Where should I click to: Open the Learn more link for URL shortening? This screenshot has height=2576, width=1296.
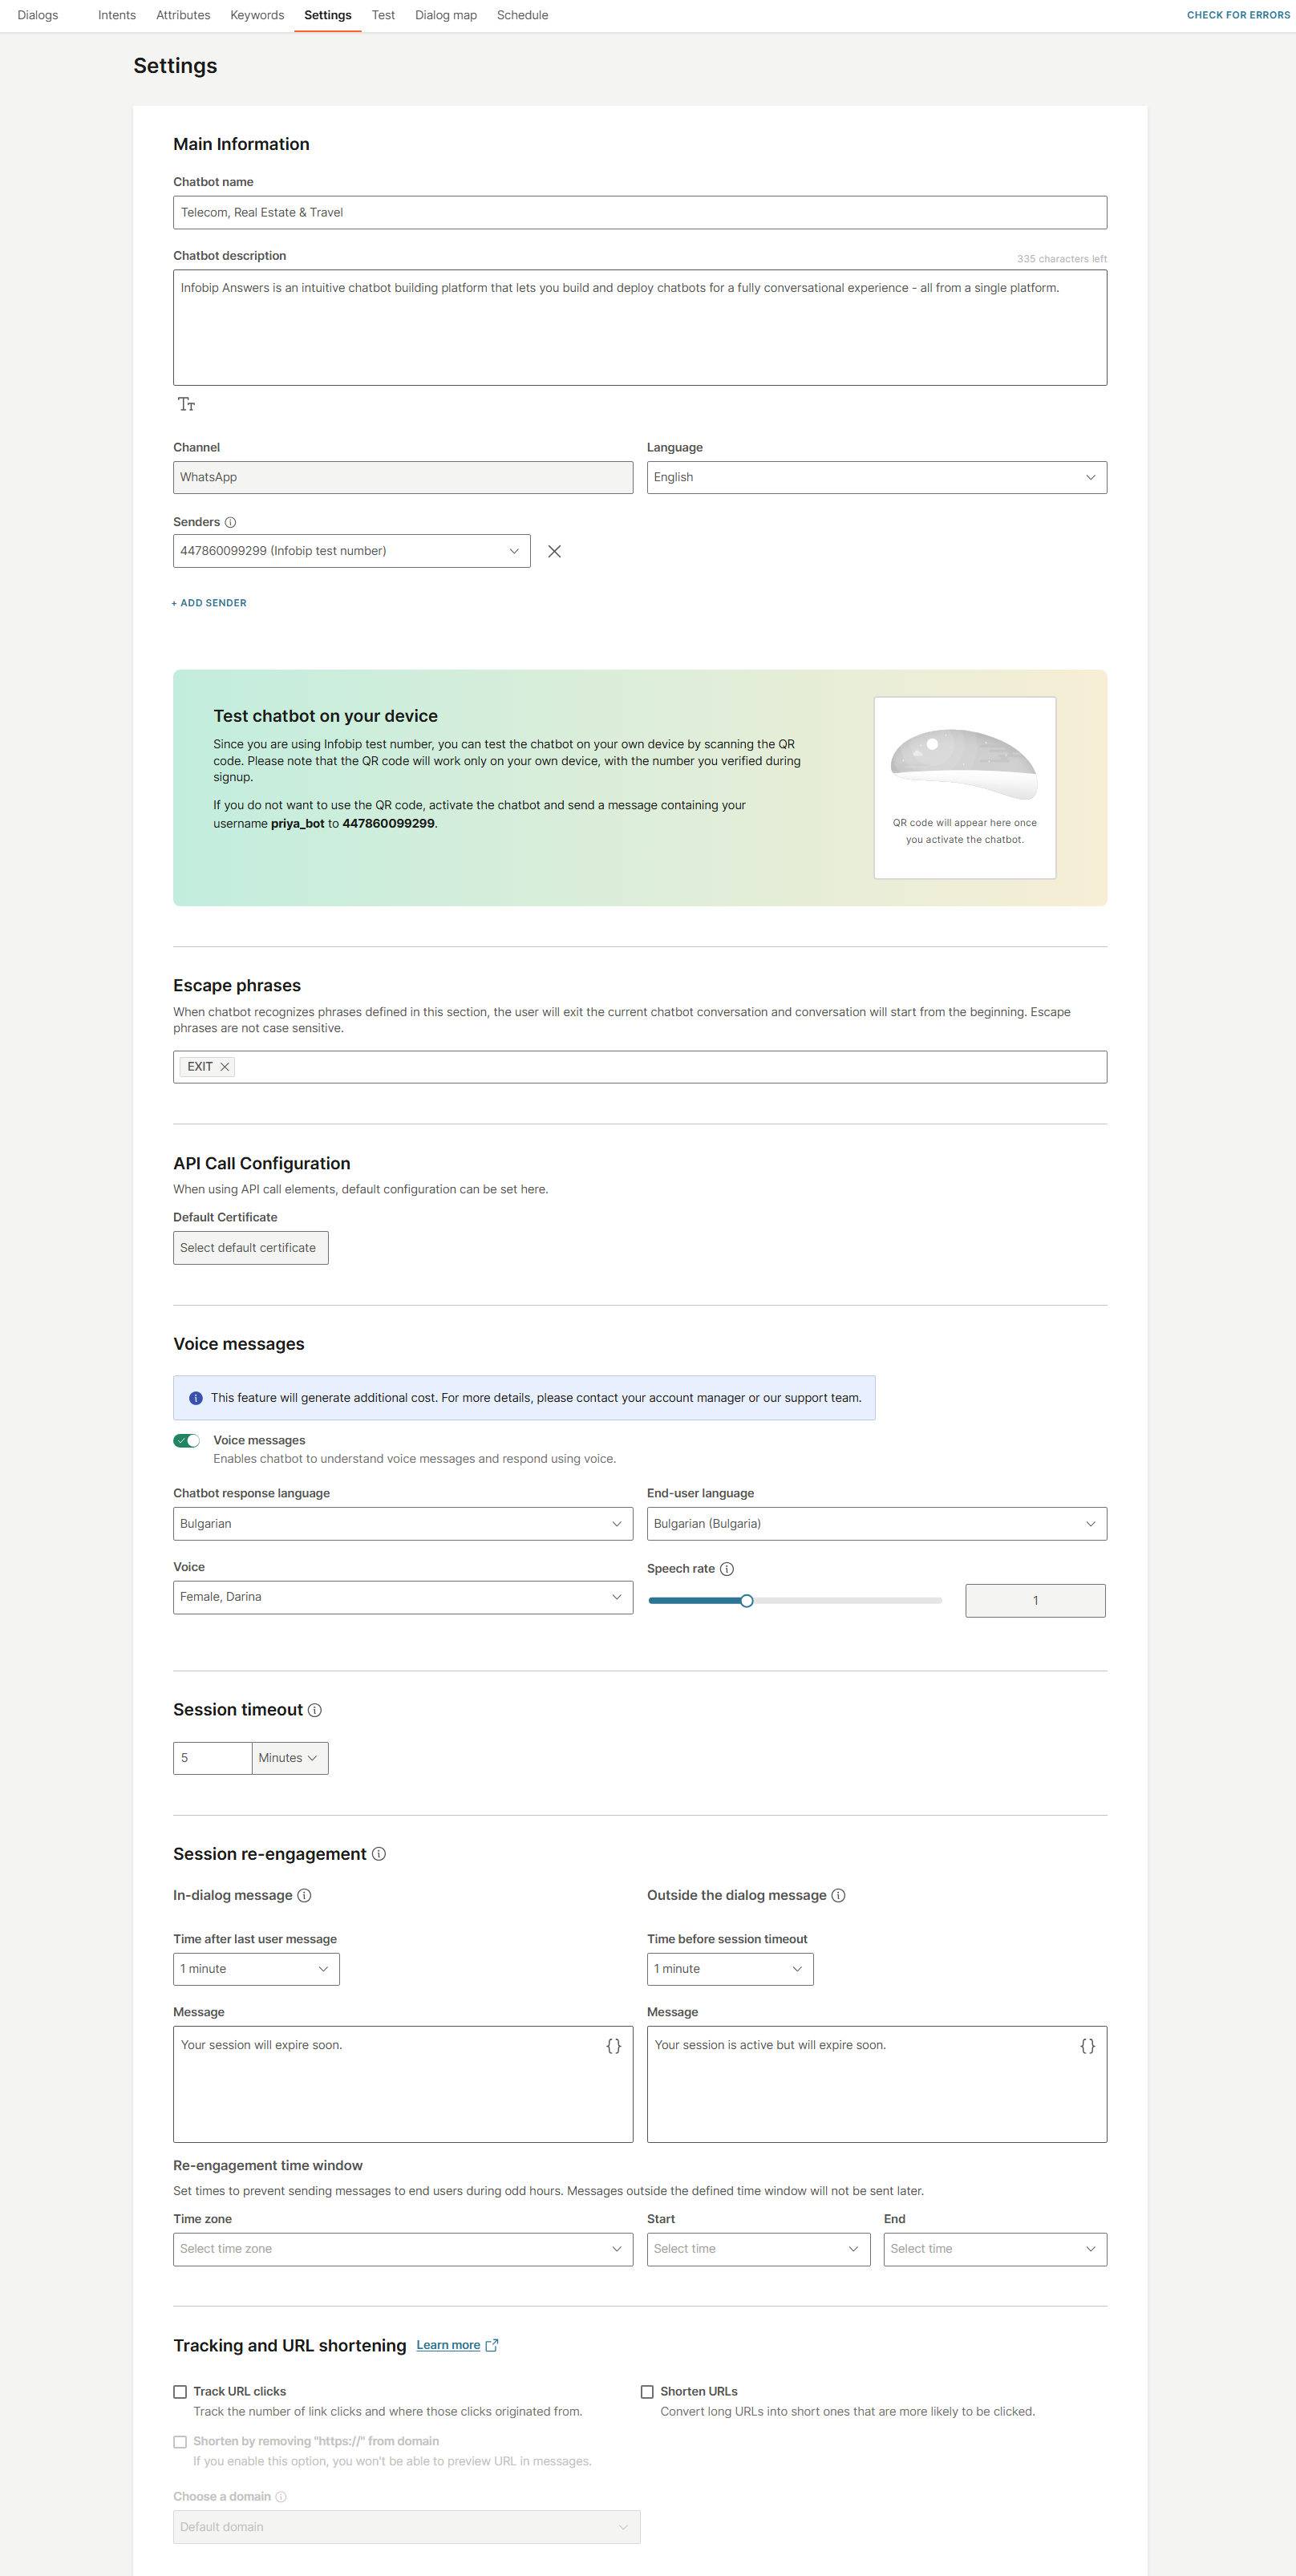click(449, 2345)
